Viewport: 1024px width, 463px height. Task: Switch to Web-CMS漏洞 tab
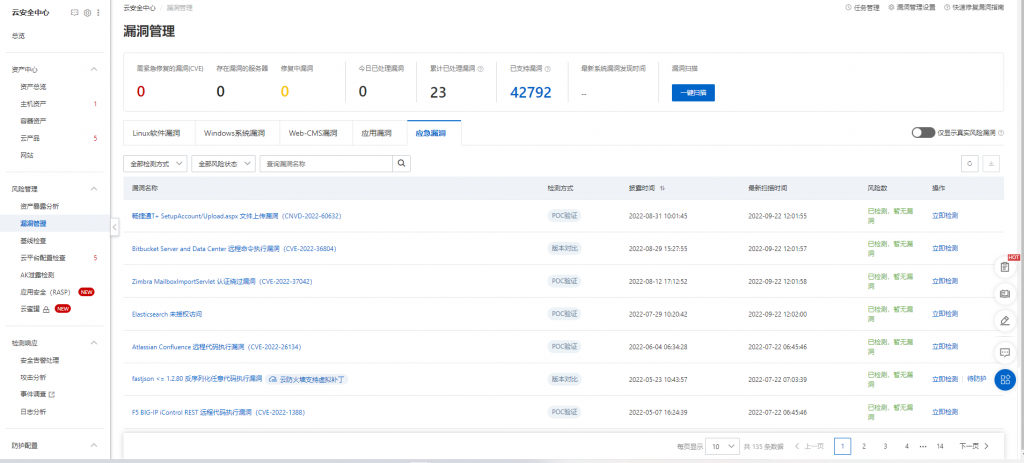click(x=313, y=133)
